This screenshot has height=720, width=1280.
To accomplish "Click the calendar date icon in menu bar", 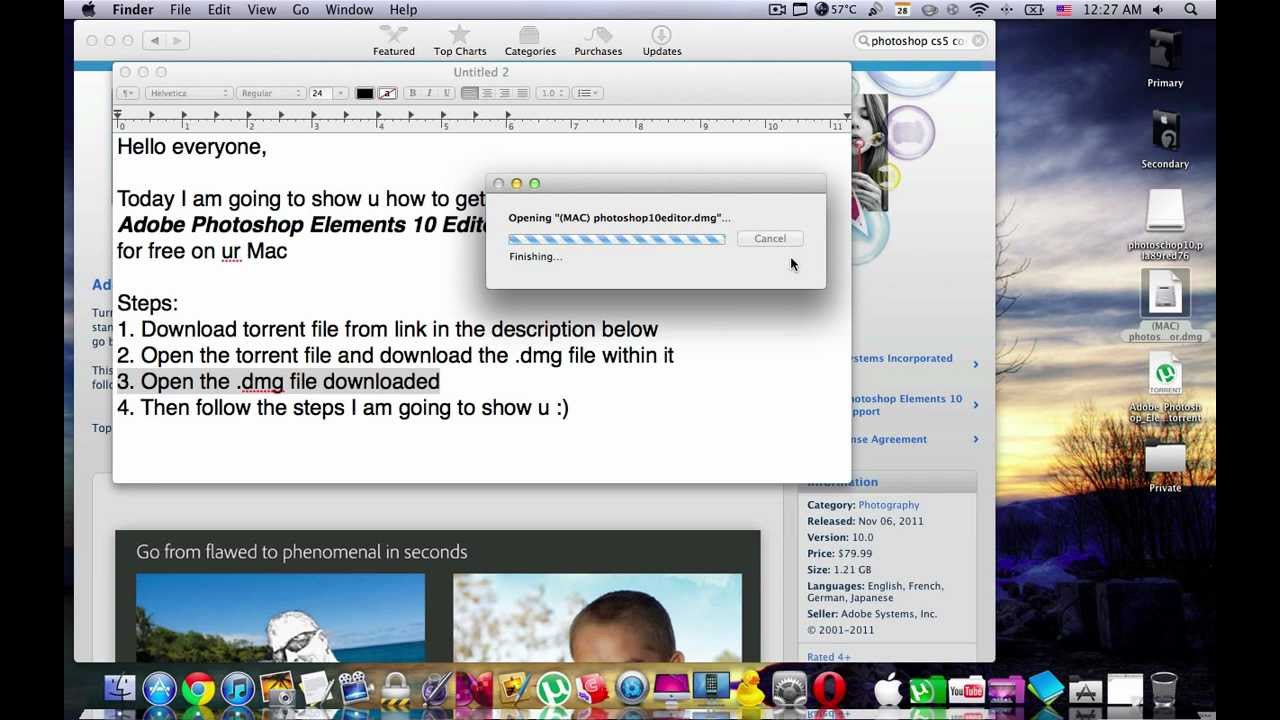I will point(903,10).
